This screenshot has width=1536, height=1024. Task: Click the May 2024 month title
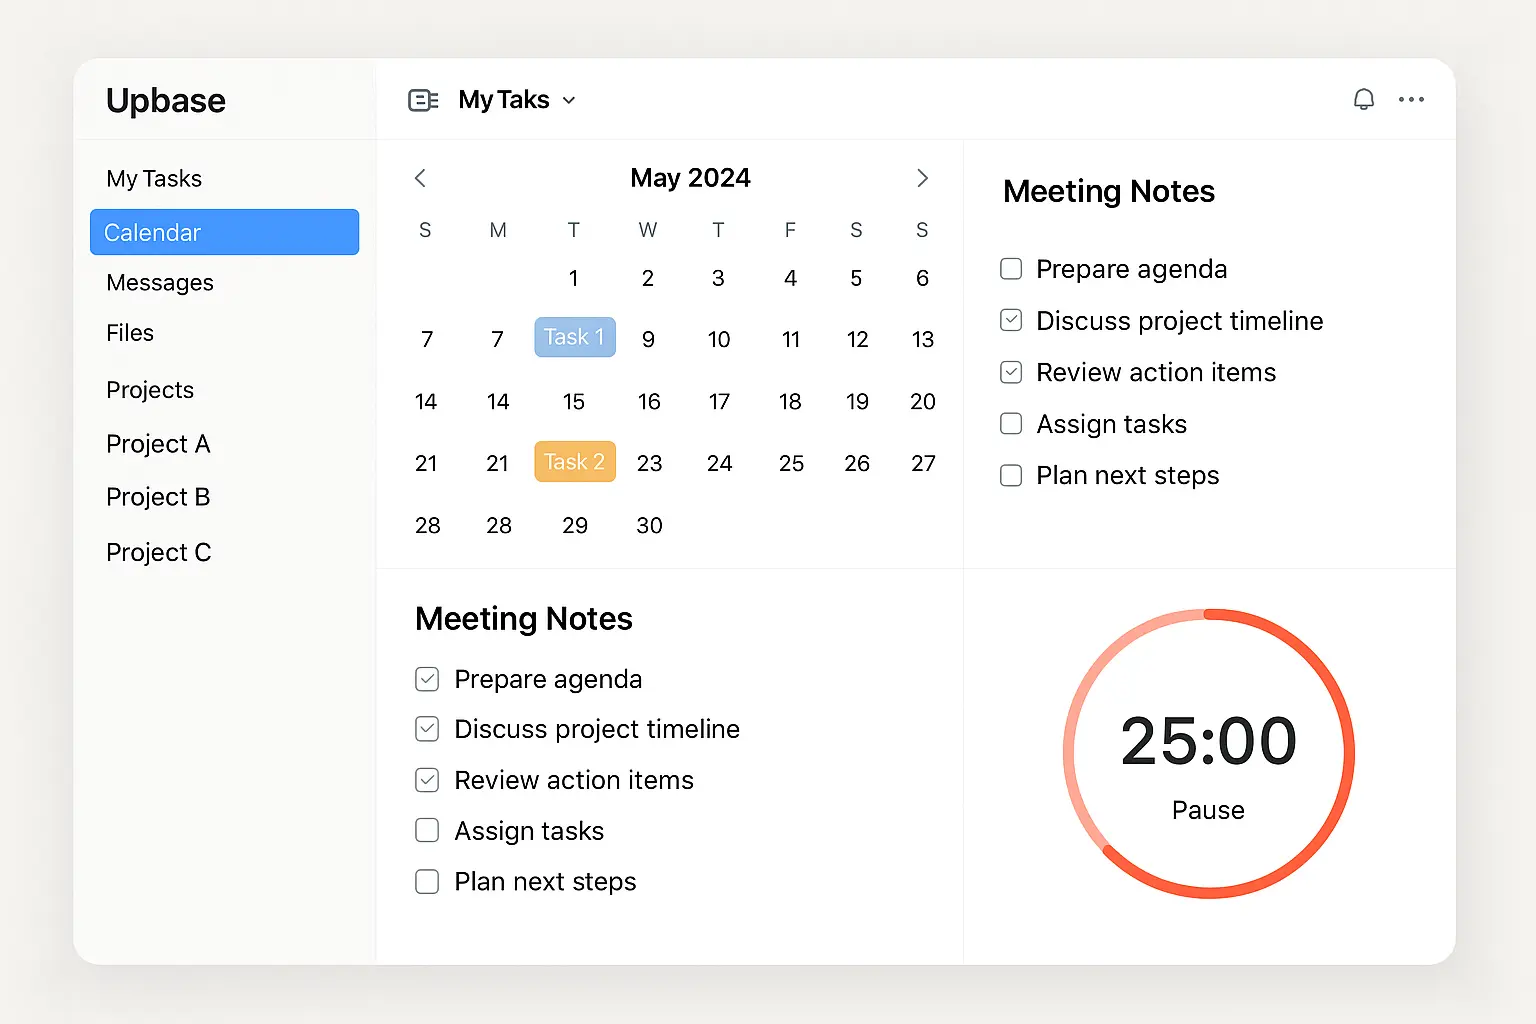pyautogui.click(x=690, y=178)
